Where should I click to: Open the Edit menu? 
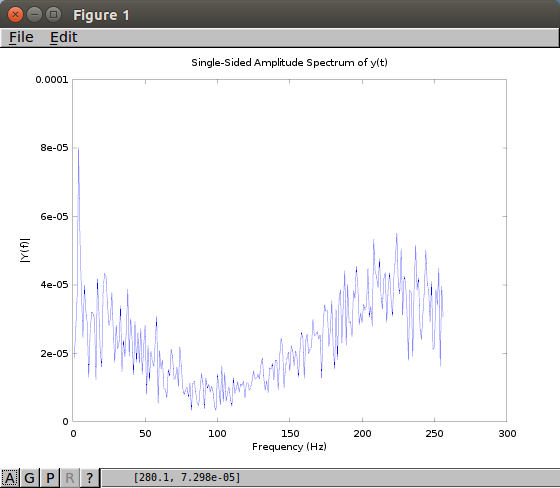tap(63, 37)
